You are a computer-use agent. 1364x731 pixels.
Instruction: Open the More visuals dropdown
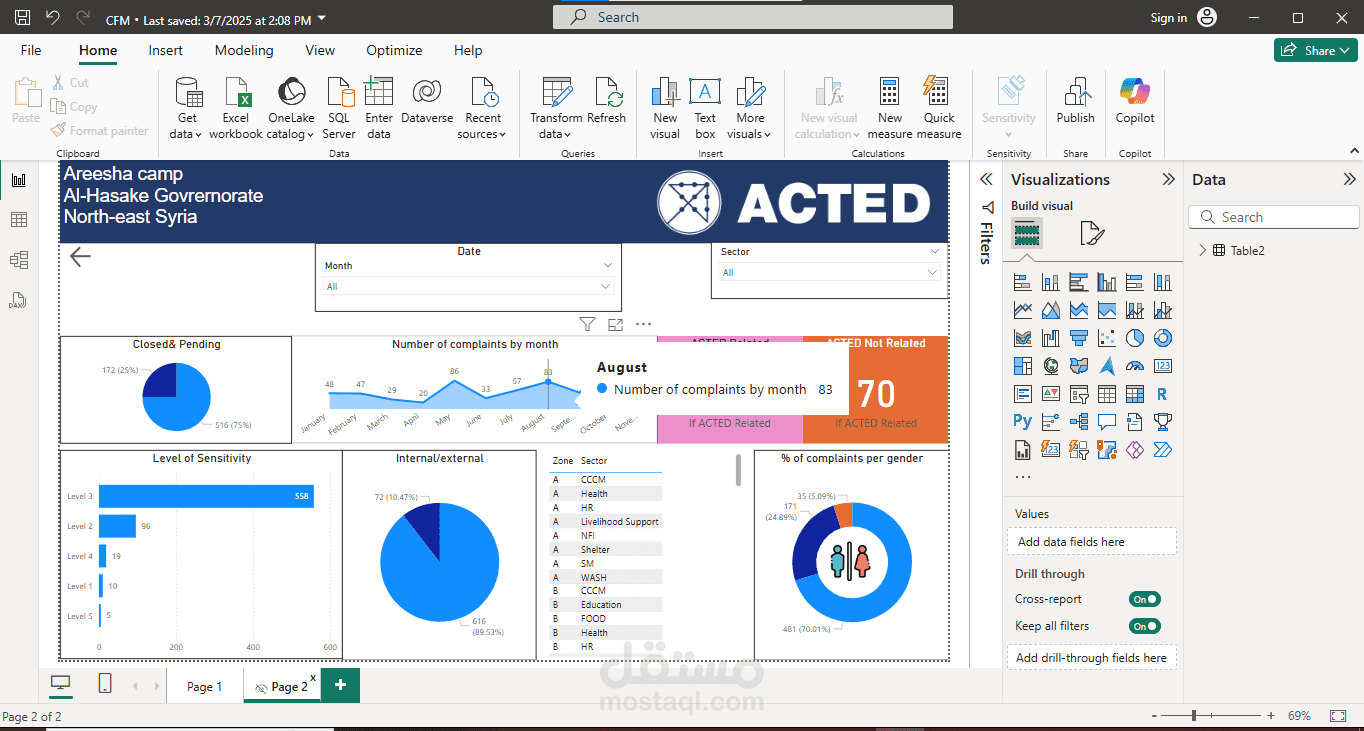[750, 108]
